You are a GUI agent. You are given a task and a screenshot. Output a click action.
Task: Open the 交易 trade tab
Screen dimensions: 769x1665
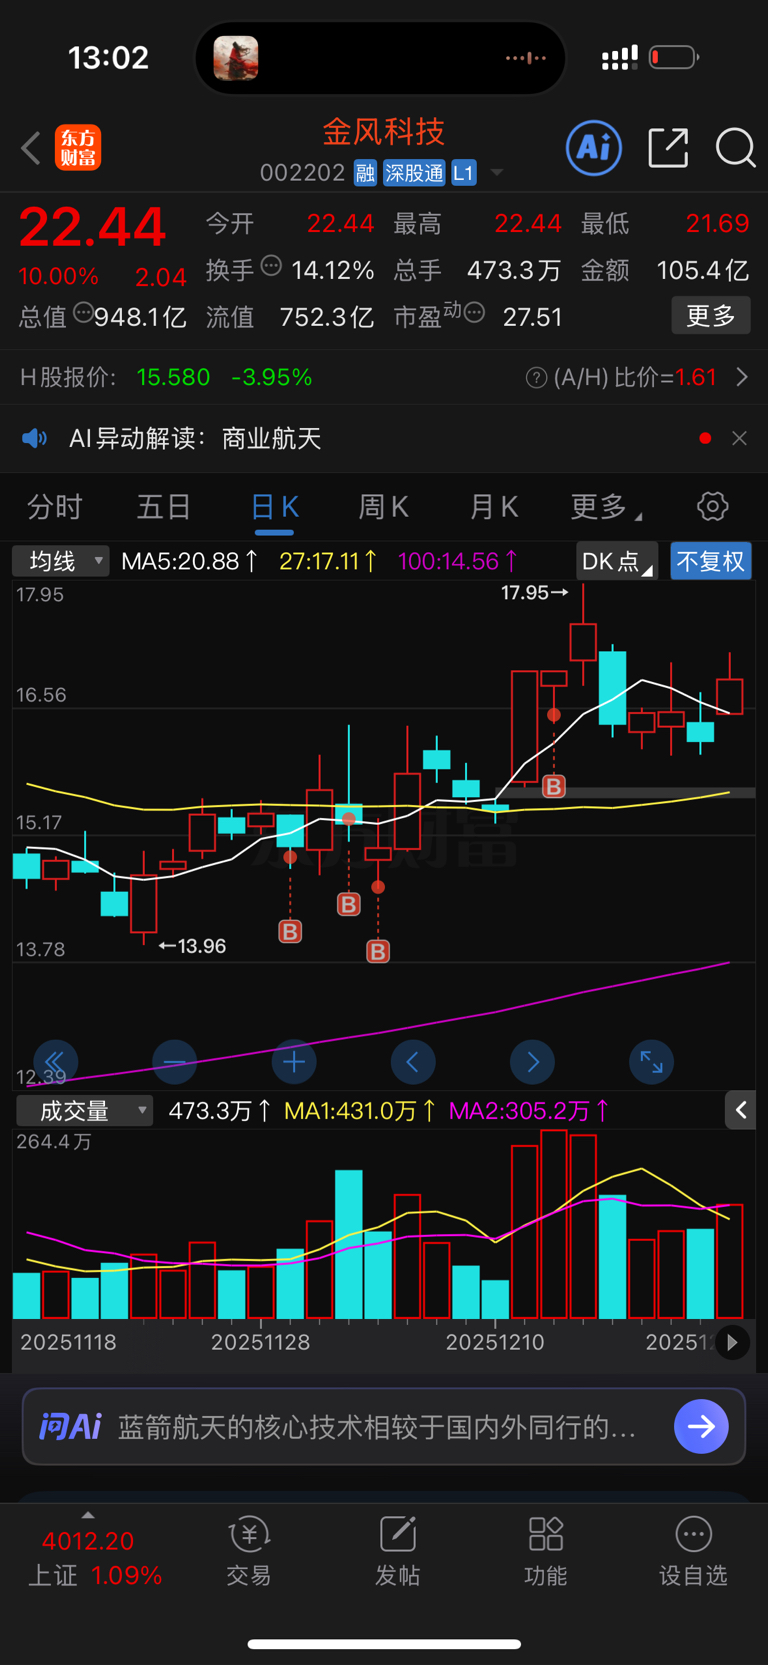[249, 1552]
